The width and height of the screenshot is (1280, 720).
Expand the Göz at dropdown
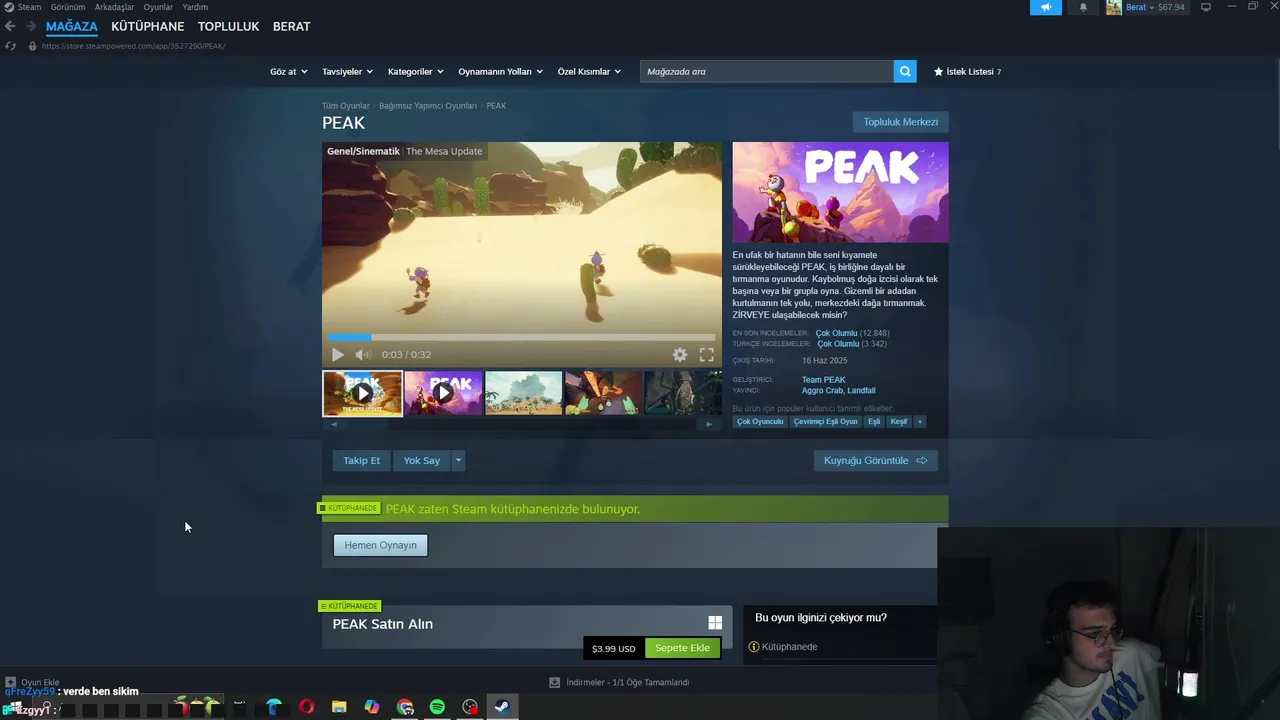pos(287,72)
